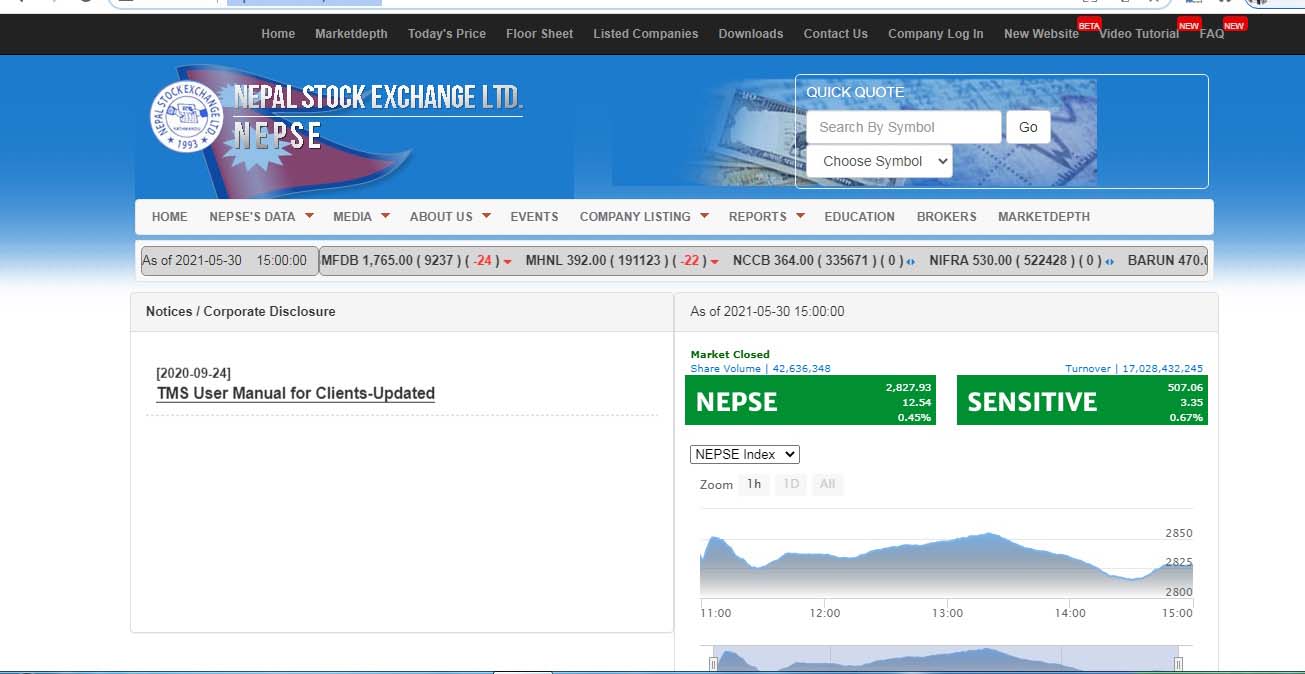Viewport: 1305px width, 674px height.
Task: Click the blue arrows icon after NIFRA ticker
Action: [x=1110, y=262]
